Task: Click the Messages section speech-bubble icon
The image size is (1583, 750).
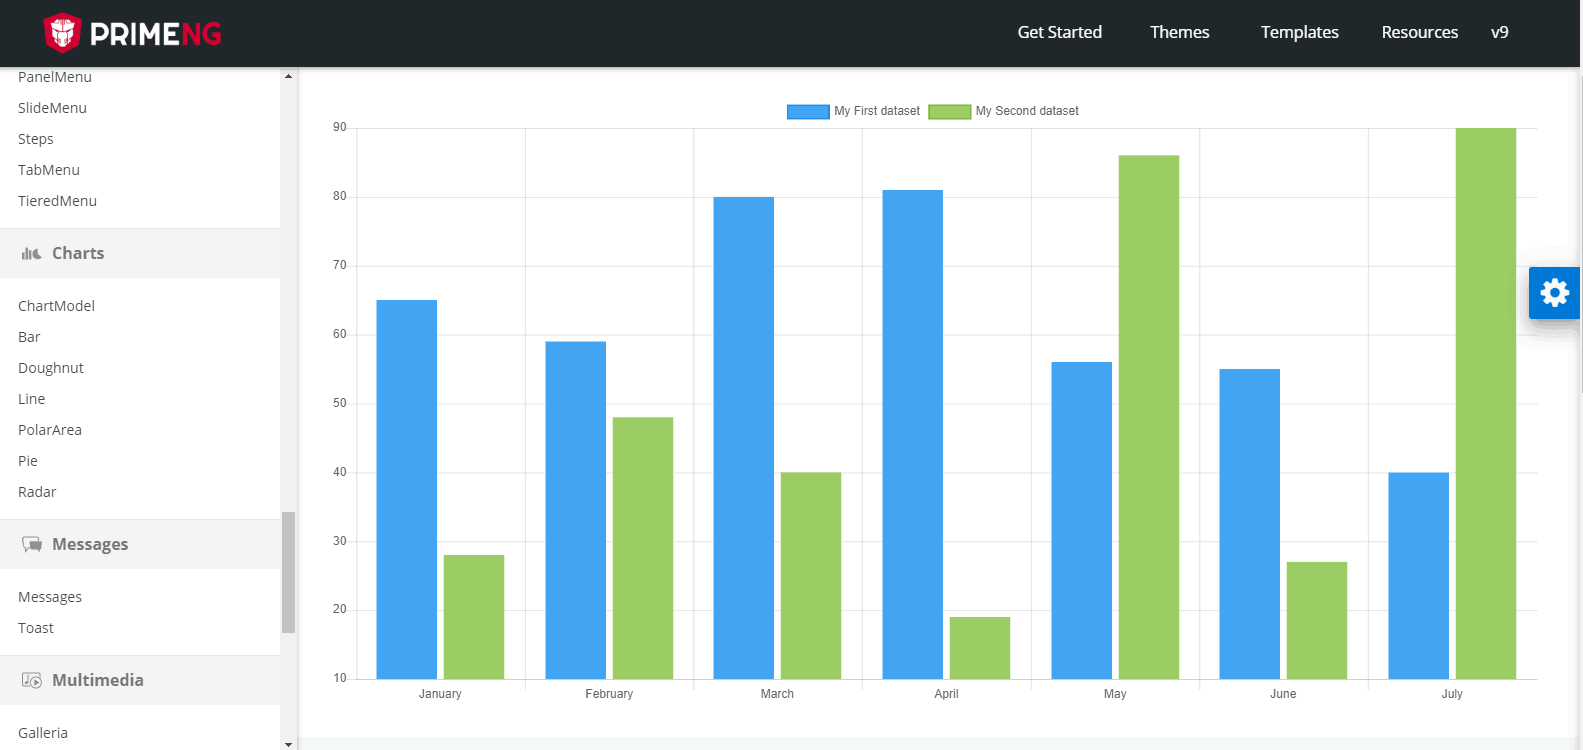Action: tap(32, 544)
